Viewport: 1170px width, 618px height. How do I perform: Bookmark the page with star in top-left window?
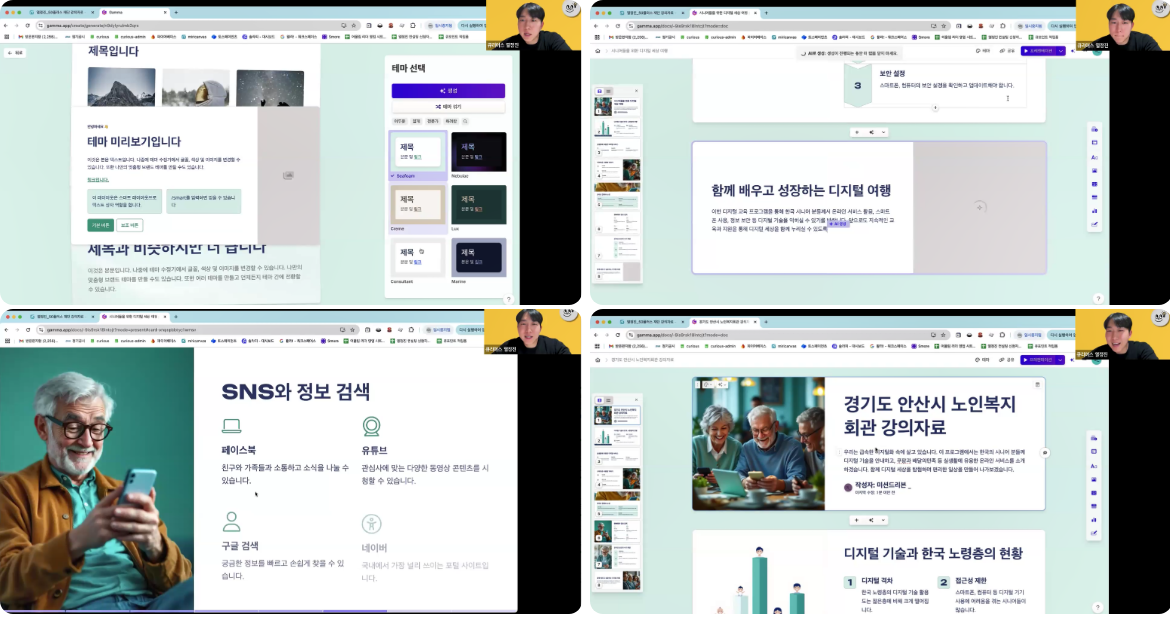[353, 25]
